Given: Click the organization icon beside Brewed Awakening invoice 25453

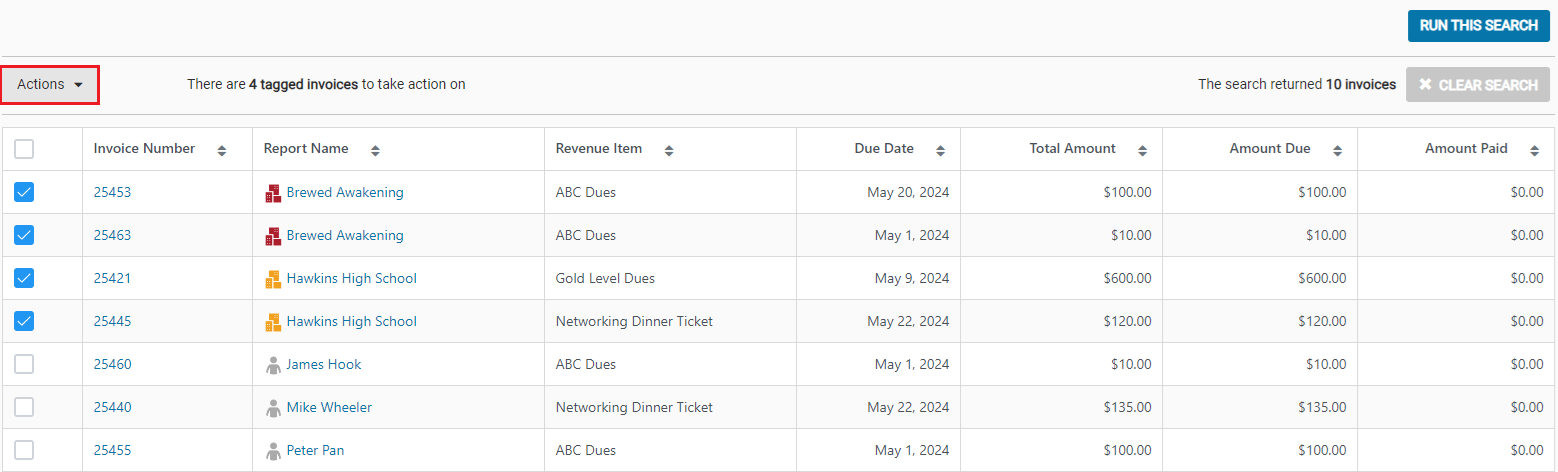Looking at the screenshot, I should [x=273, y=193].
